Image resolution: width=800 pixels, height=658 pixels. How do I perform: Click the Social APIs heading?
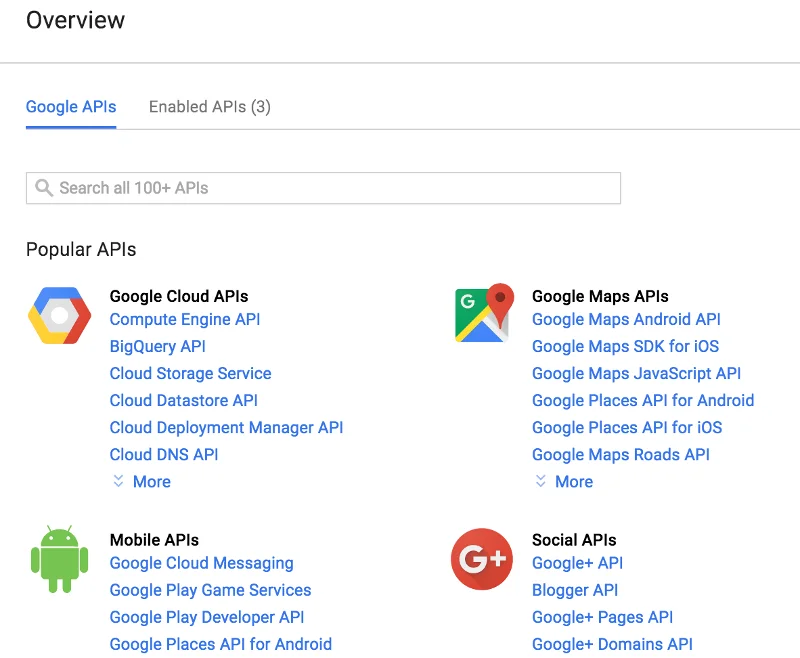pos(574,540)
